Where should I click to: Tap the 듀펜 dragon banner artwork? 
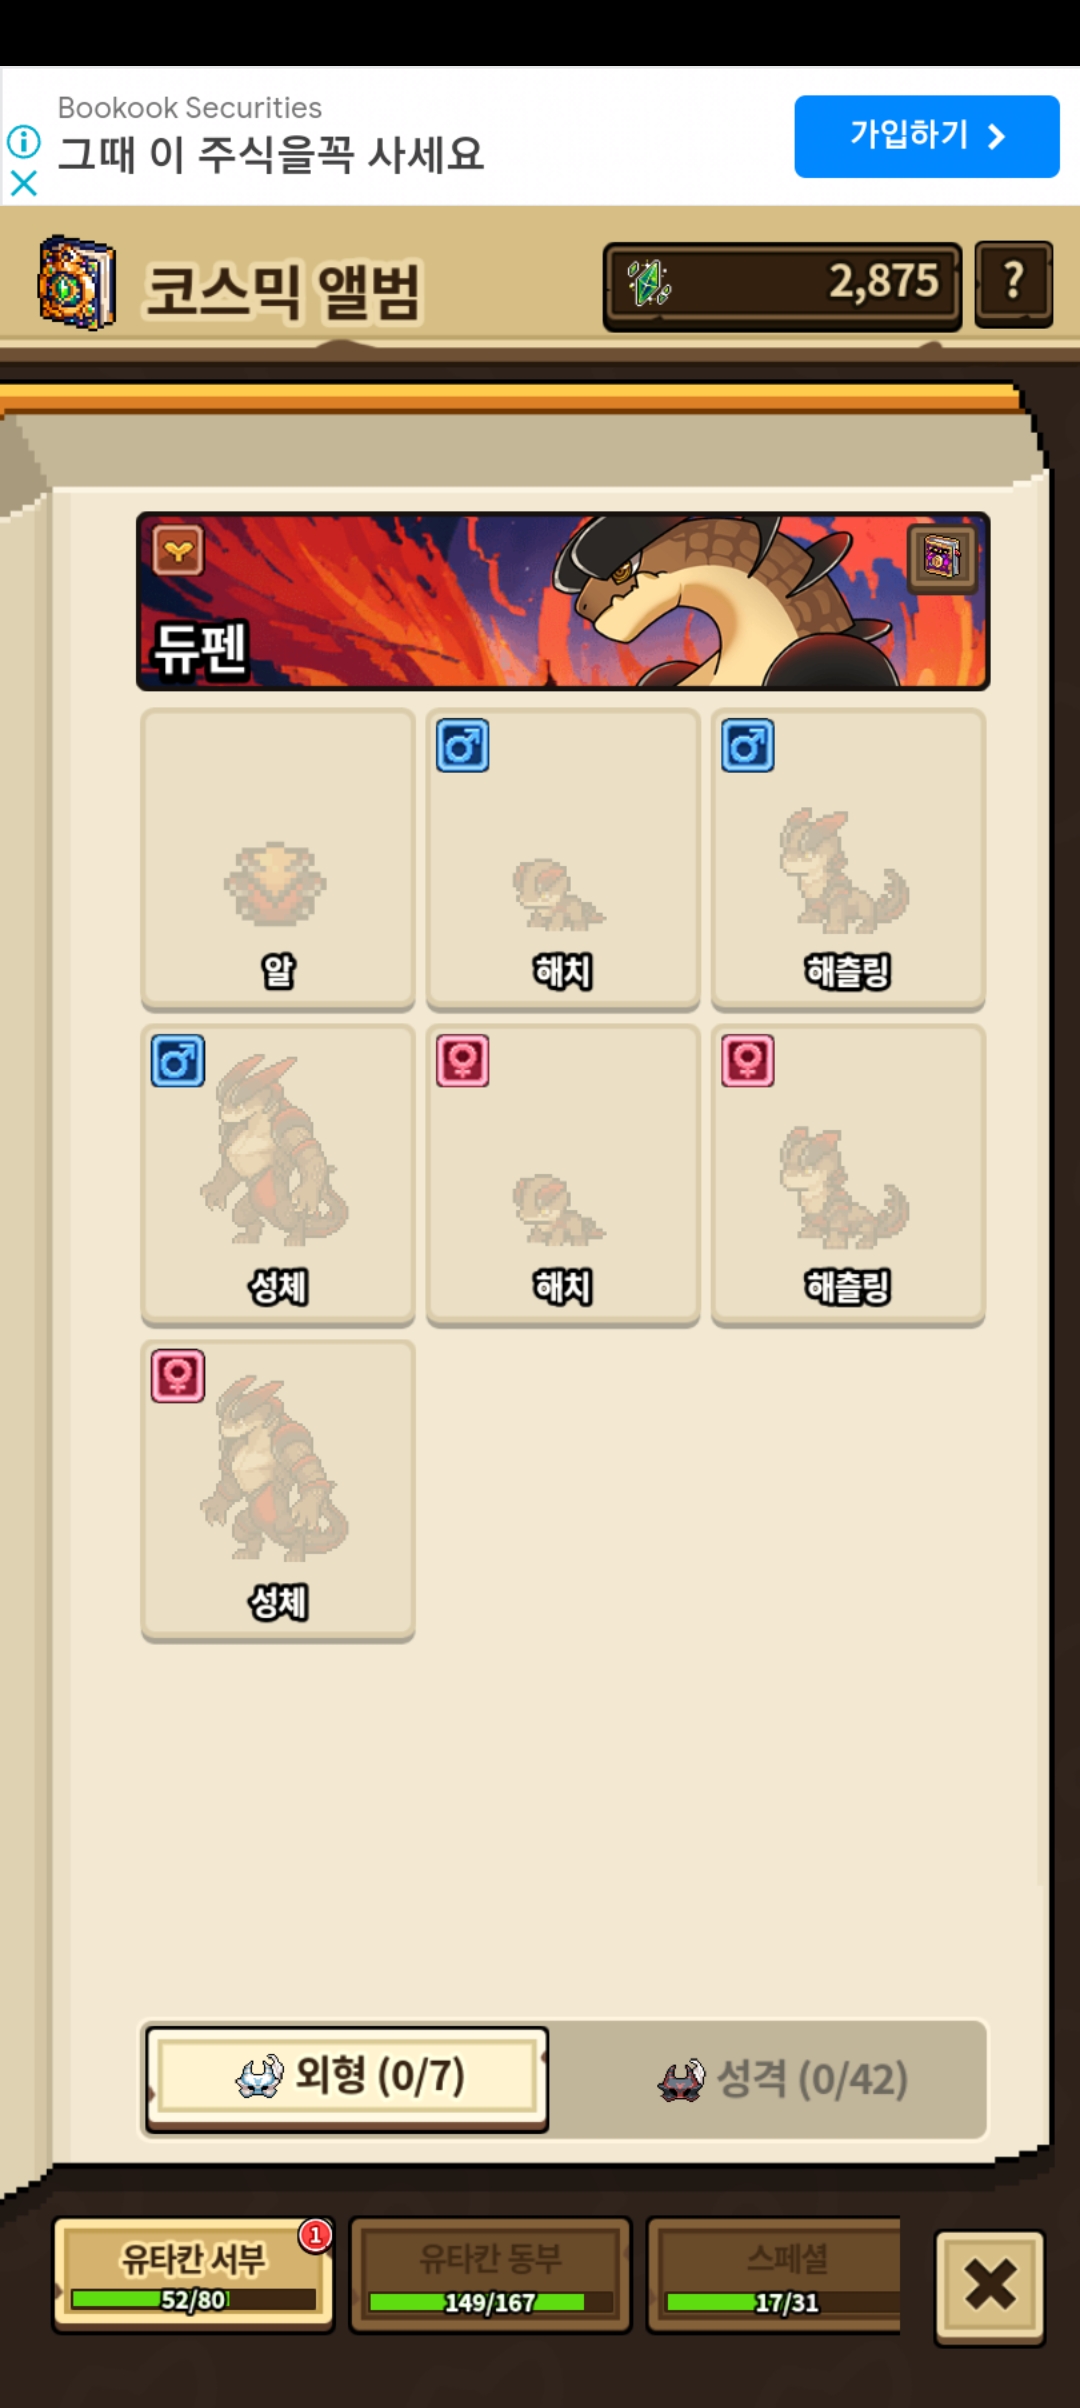pos(563,601)
